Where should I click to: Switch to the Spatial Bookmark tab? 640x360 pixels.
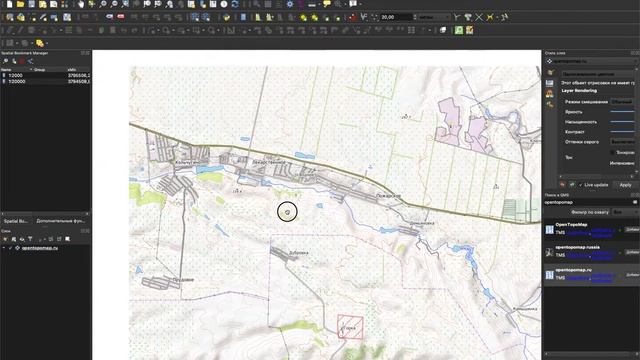pos(16,221)
